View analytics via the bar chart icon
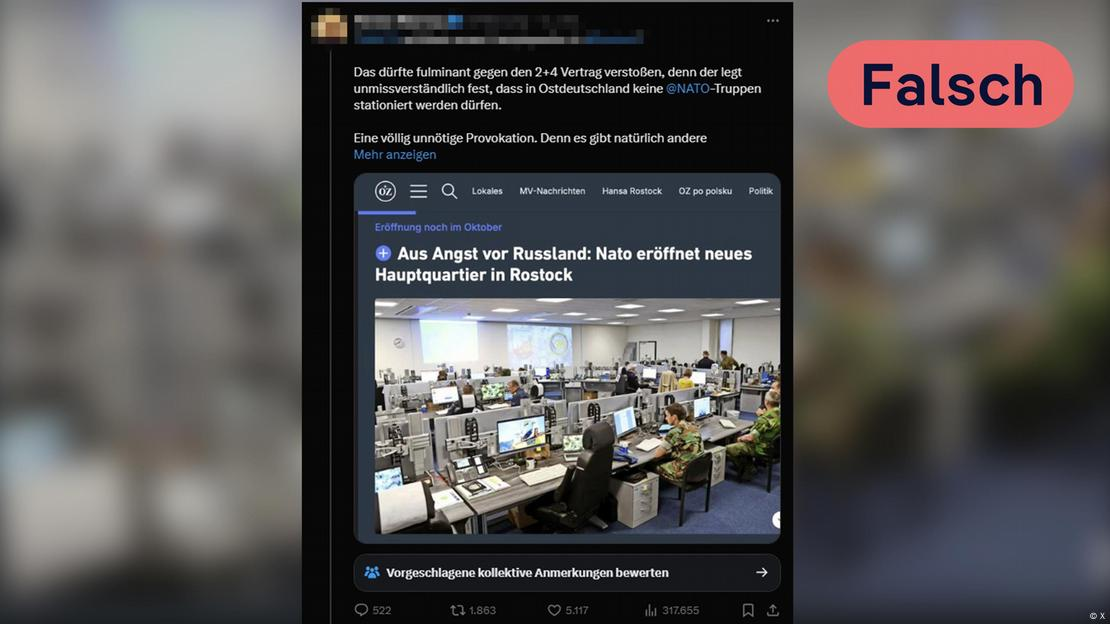 [651, 610]
